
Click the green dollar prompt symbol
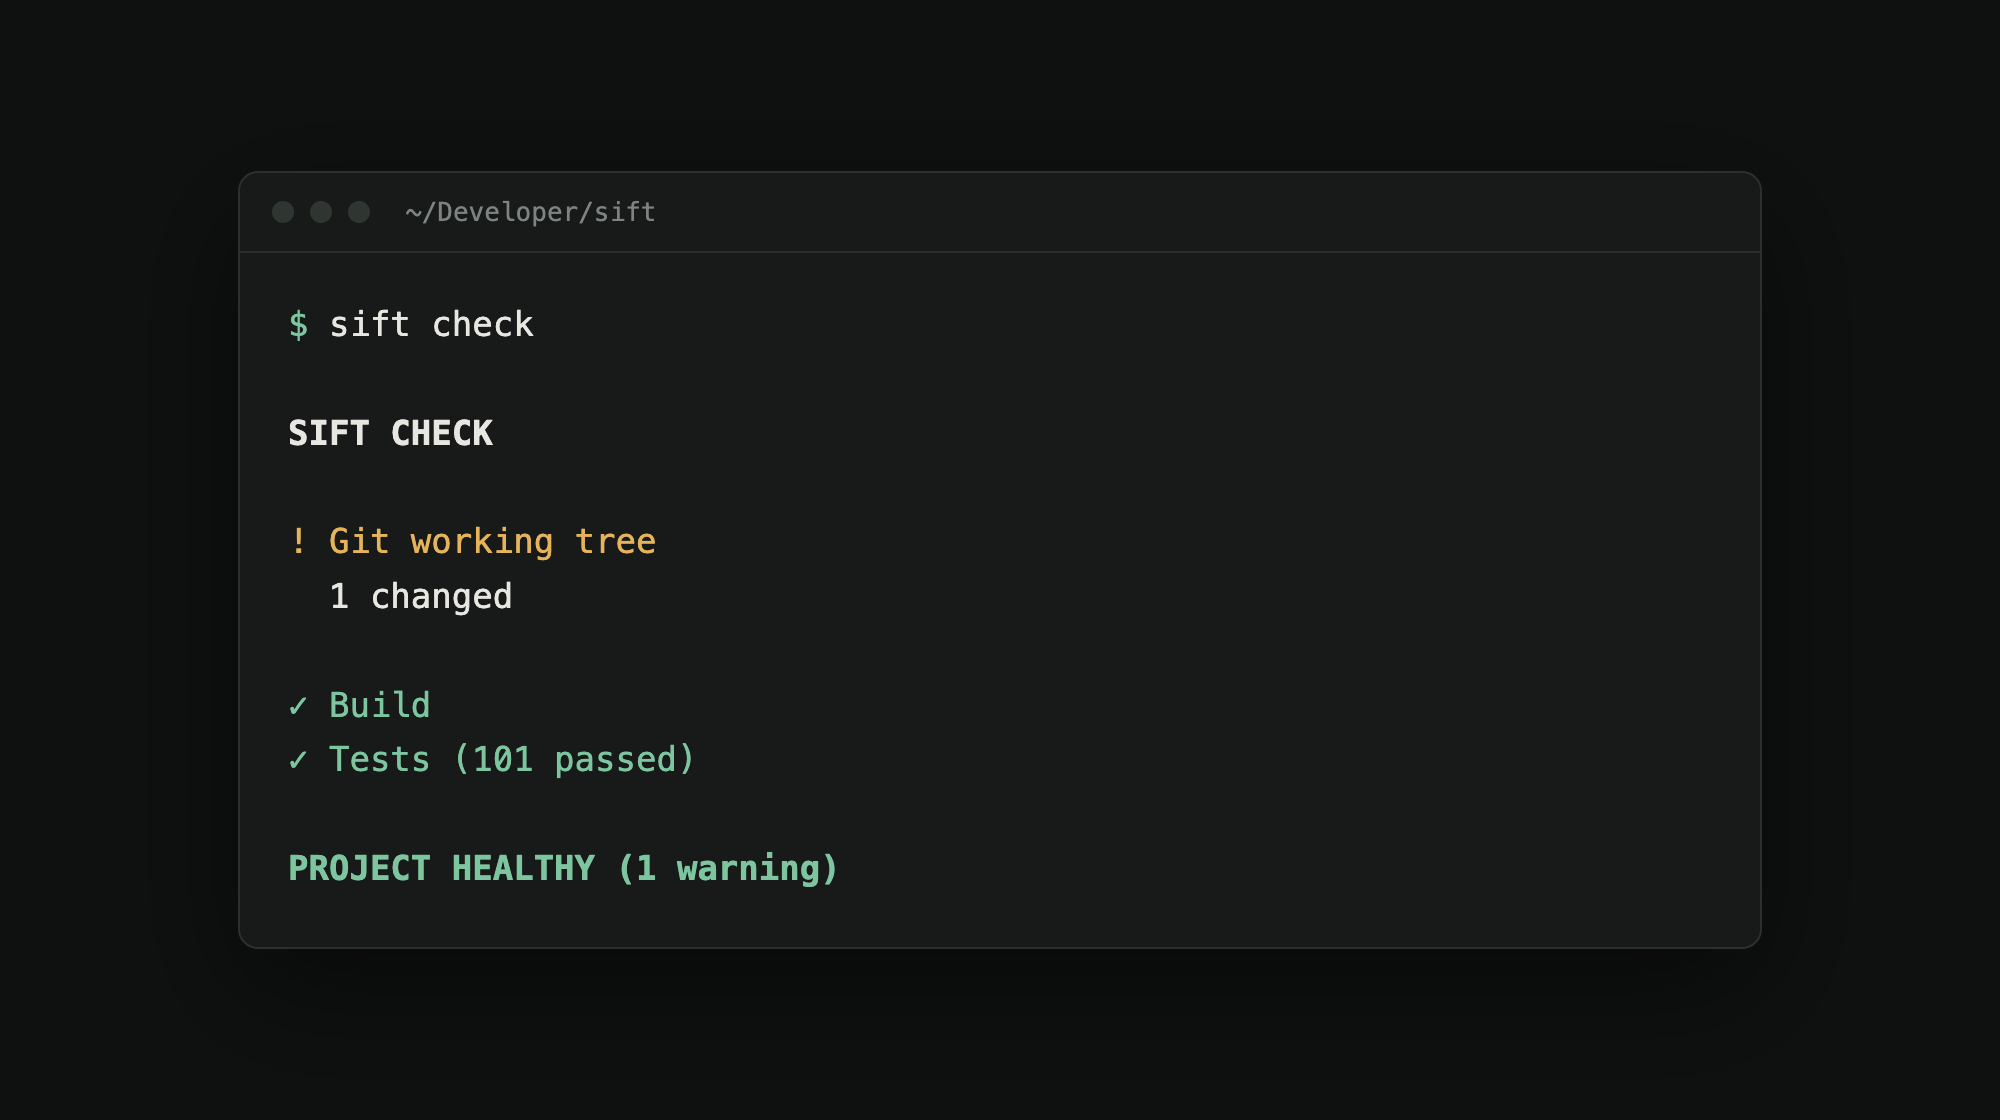[298, 325]
